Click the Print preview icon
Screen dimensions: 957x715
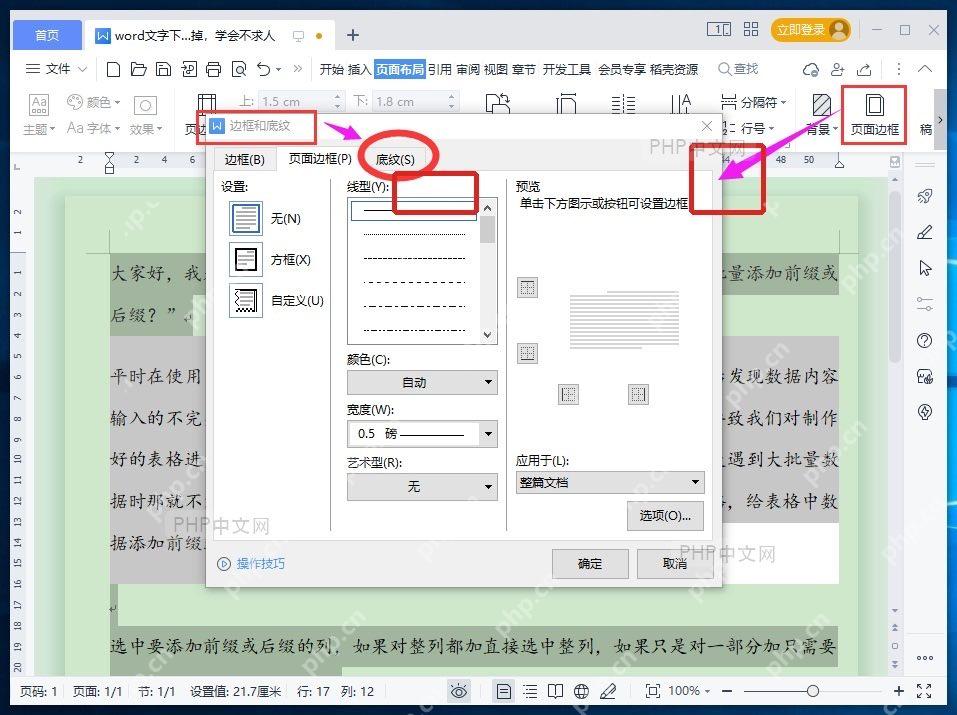point(239,69)
